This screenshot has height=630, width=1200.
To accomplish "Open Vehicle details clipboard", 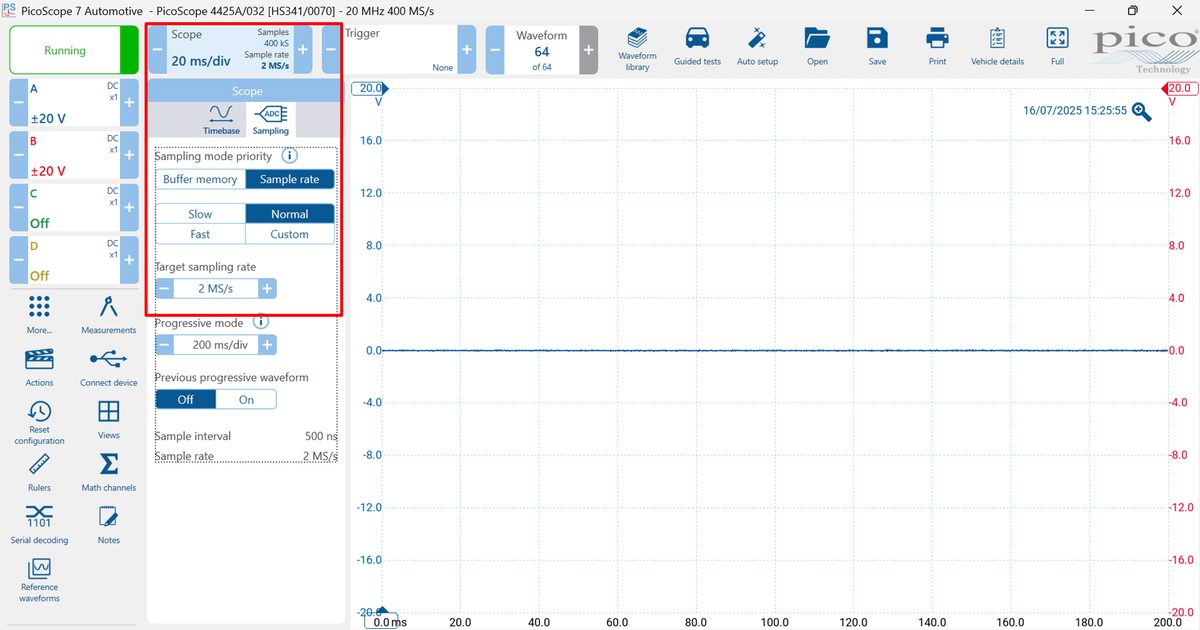I will 997,48.
